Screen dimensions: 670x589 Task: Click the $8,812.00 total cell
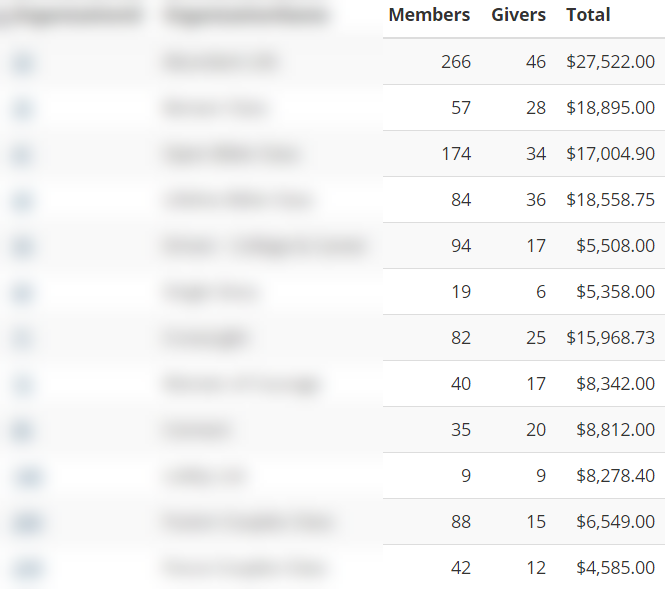coord(615,430)
